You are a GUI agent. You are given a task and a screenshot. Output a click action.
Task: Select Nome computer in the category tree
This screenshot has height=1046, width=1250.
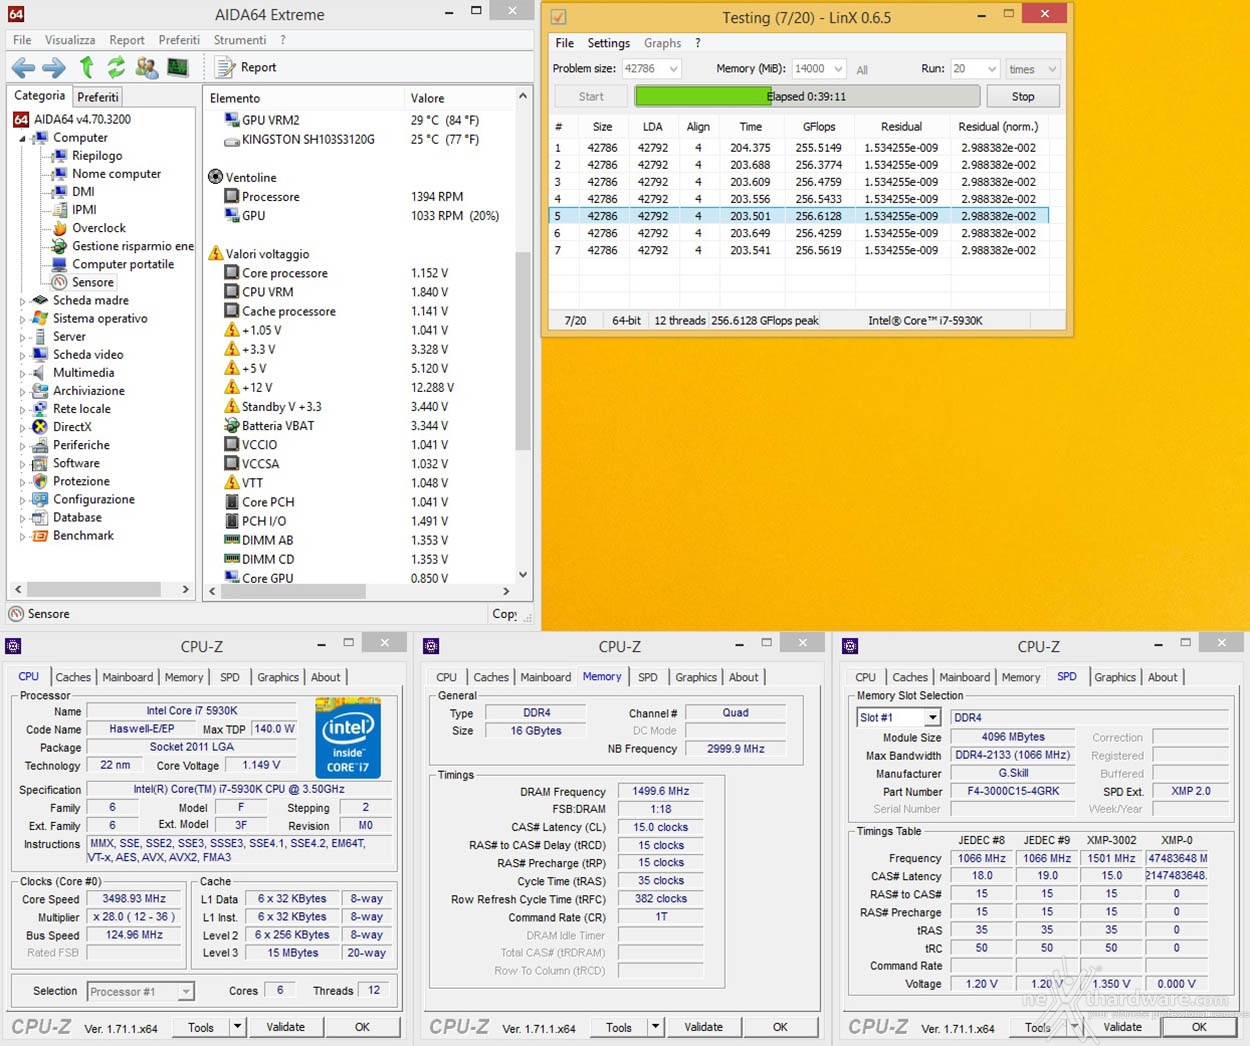116,173
